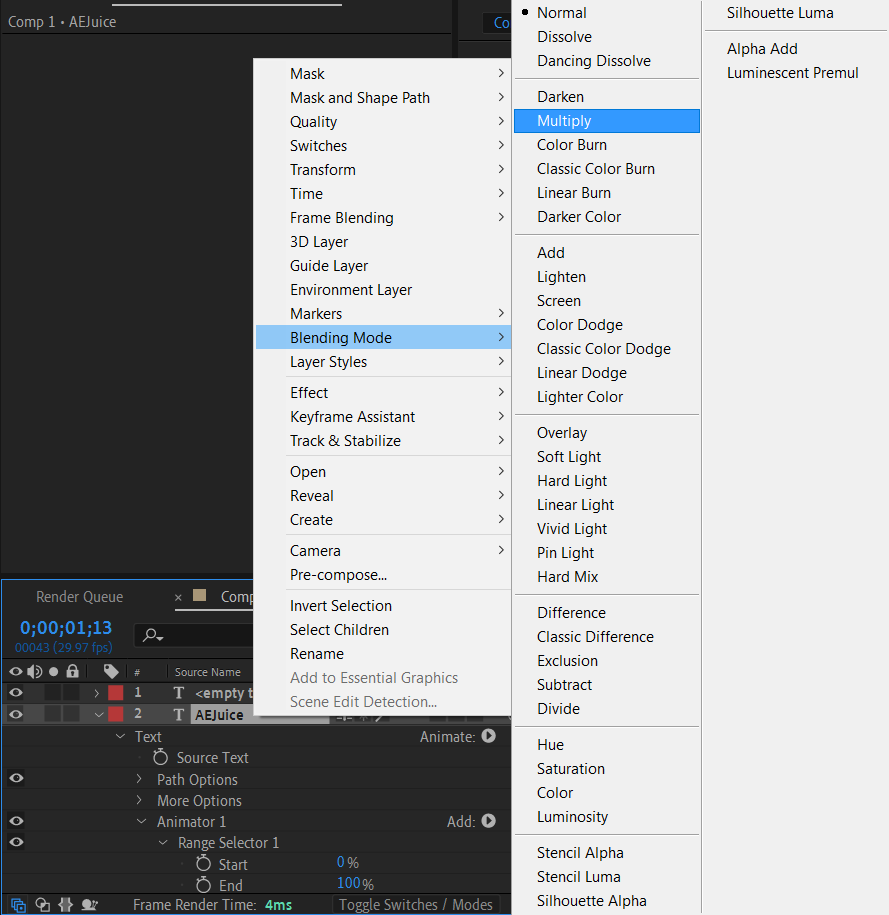889x915 pixels.
Task: Click the Add animator property arrow
Action: [488, 821]
